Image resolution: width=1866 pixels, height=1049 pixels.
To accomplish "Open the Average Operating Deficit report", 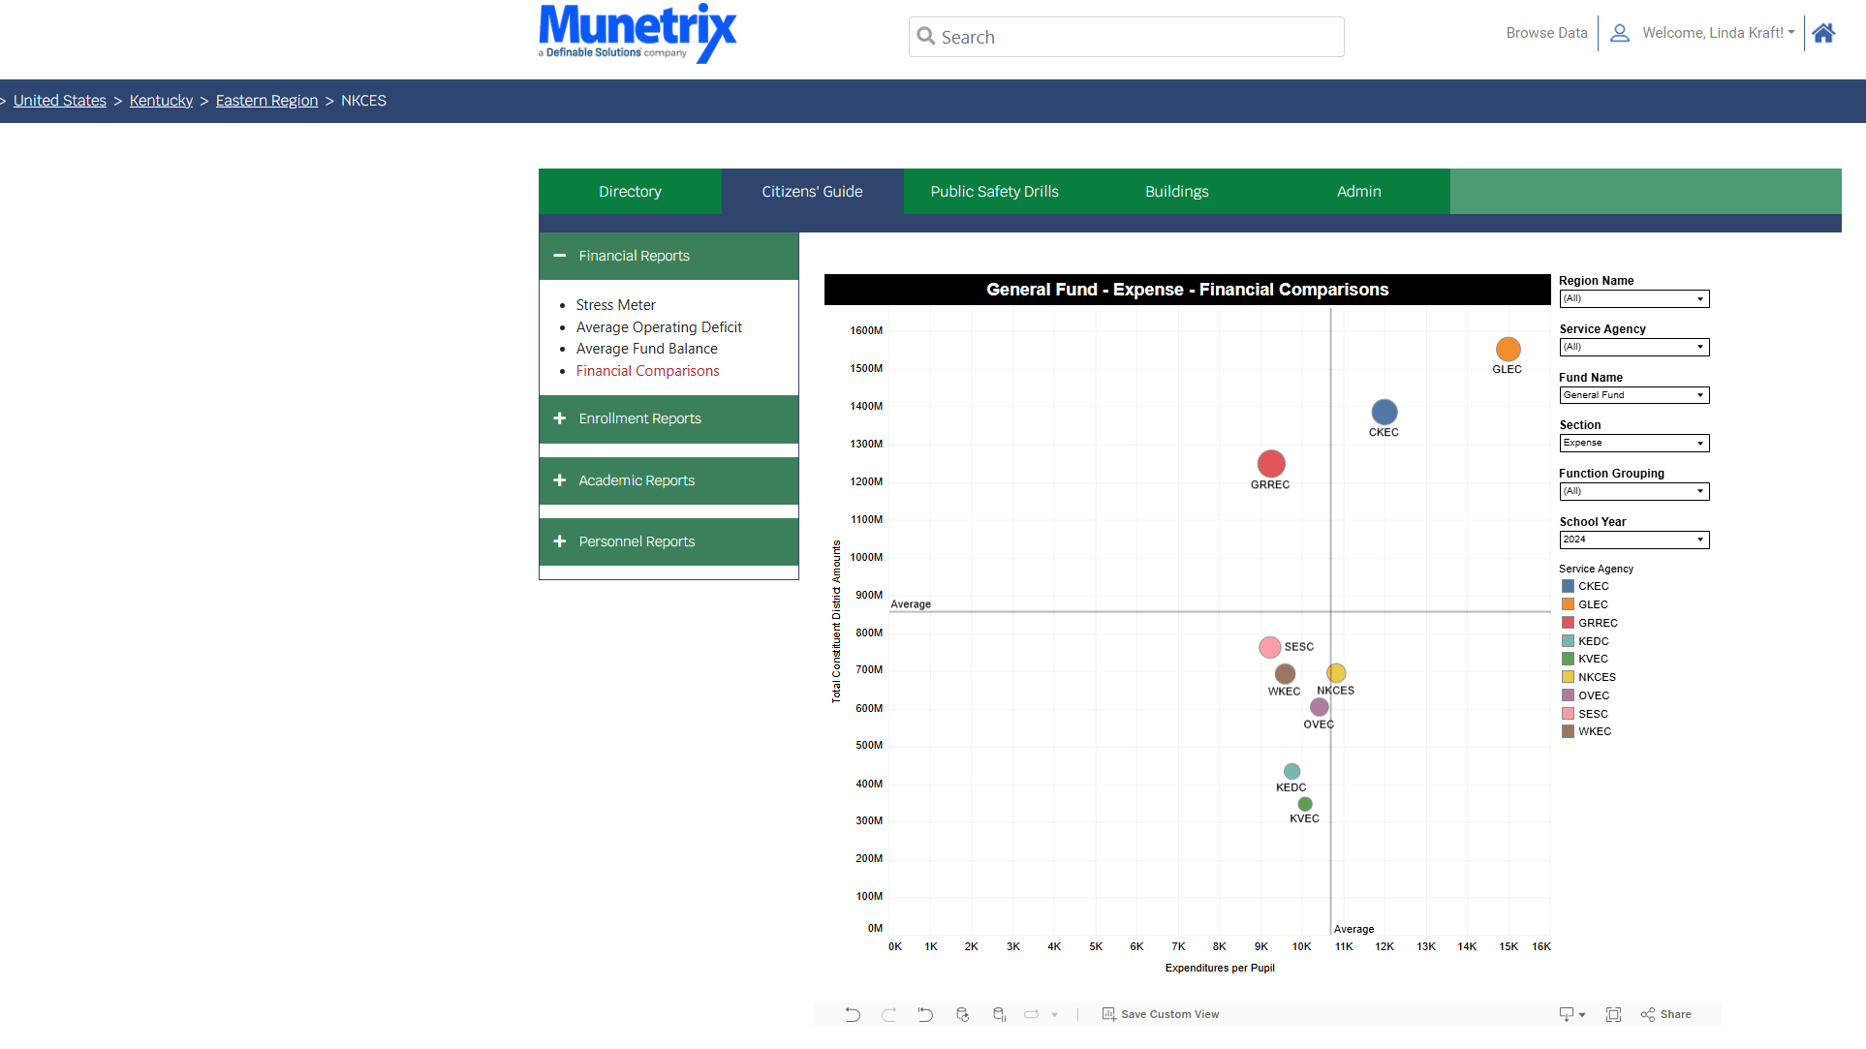I will tap(659, 327).
